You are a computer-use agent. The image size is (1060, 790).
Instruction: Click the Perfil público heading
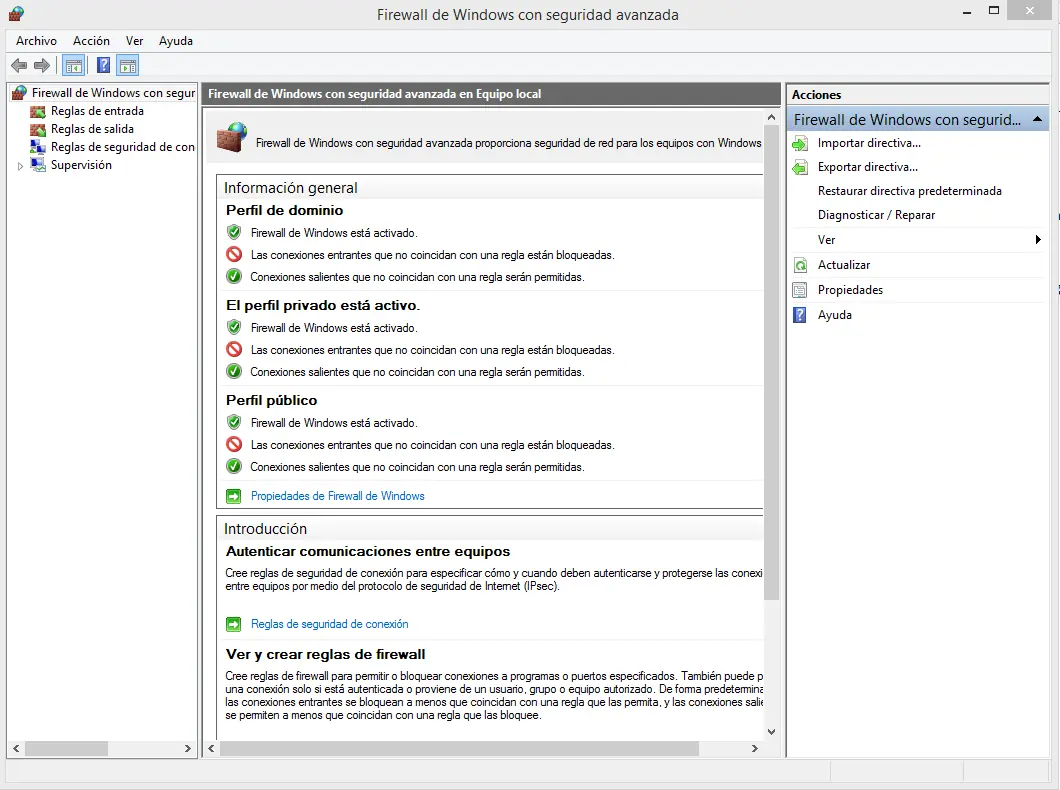click(271, 400)
